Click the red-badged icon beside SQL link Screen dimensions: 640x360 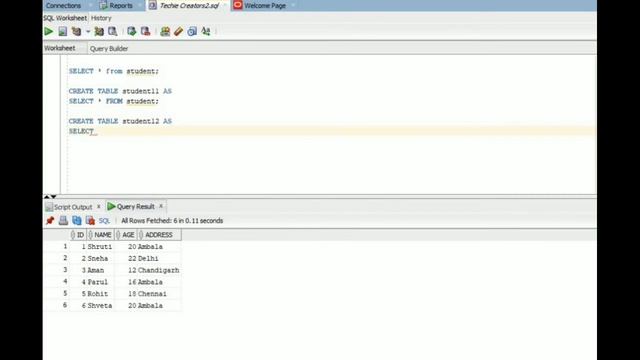click(x=90, y=221)
